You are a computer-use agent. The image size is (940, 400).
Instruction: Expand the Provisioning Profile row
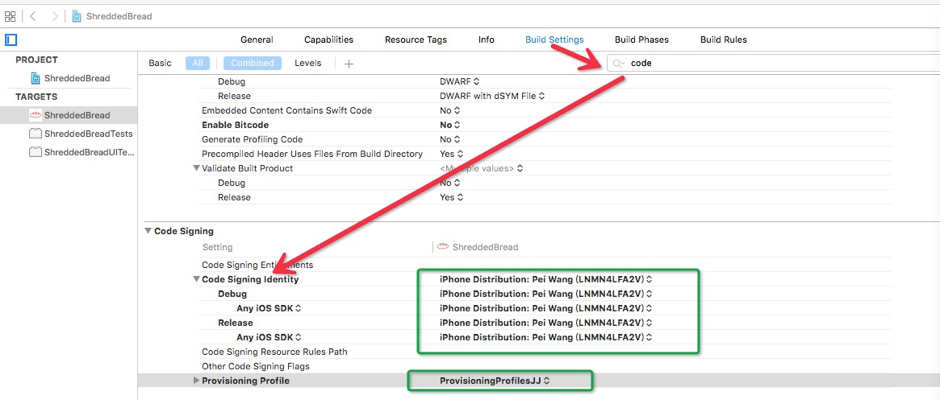(196, 381)
